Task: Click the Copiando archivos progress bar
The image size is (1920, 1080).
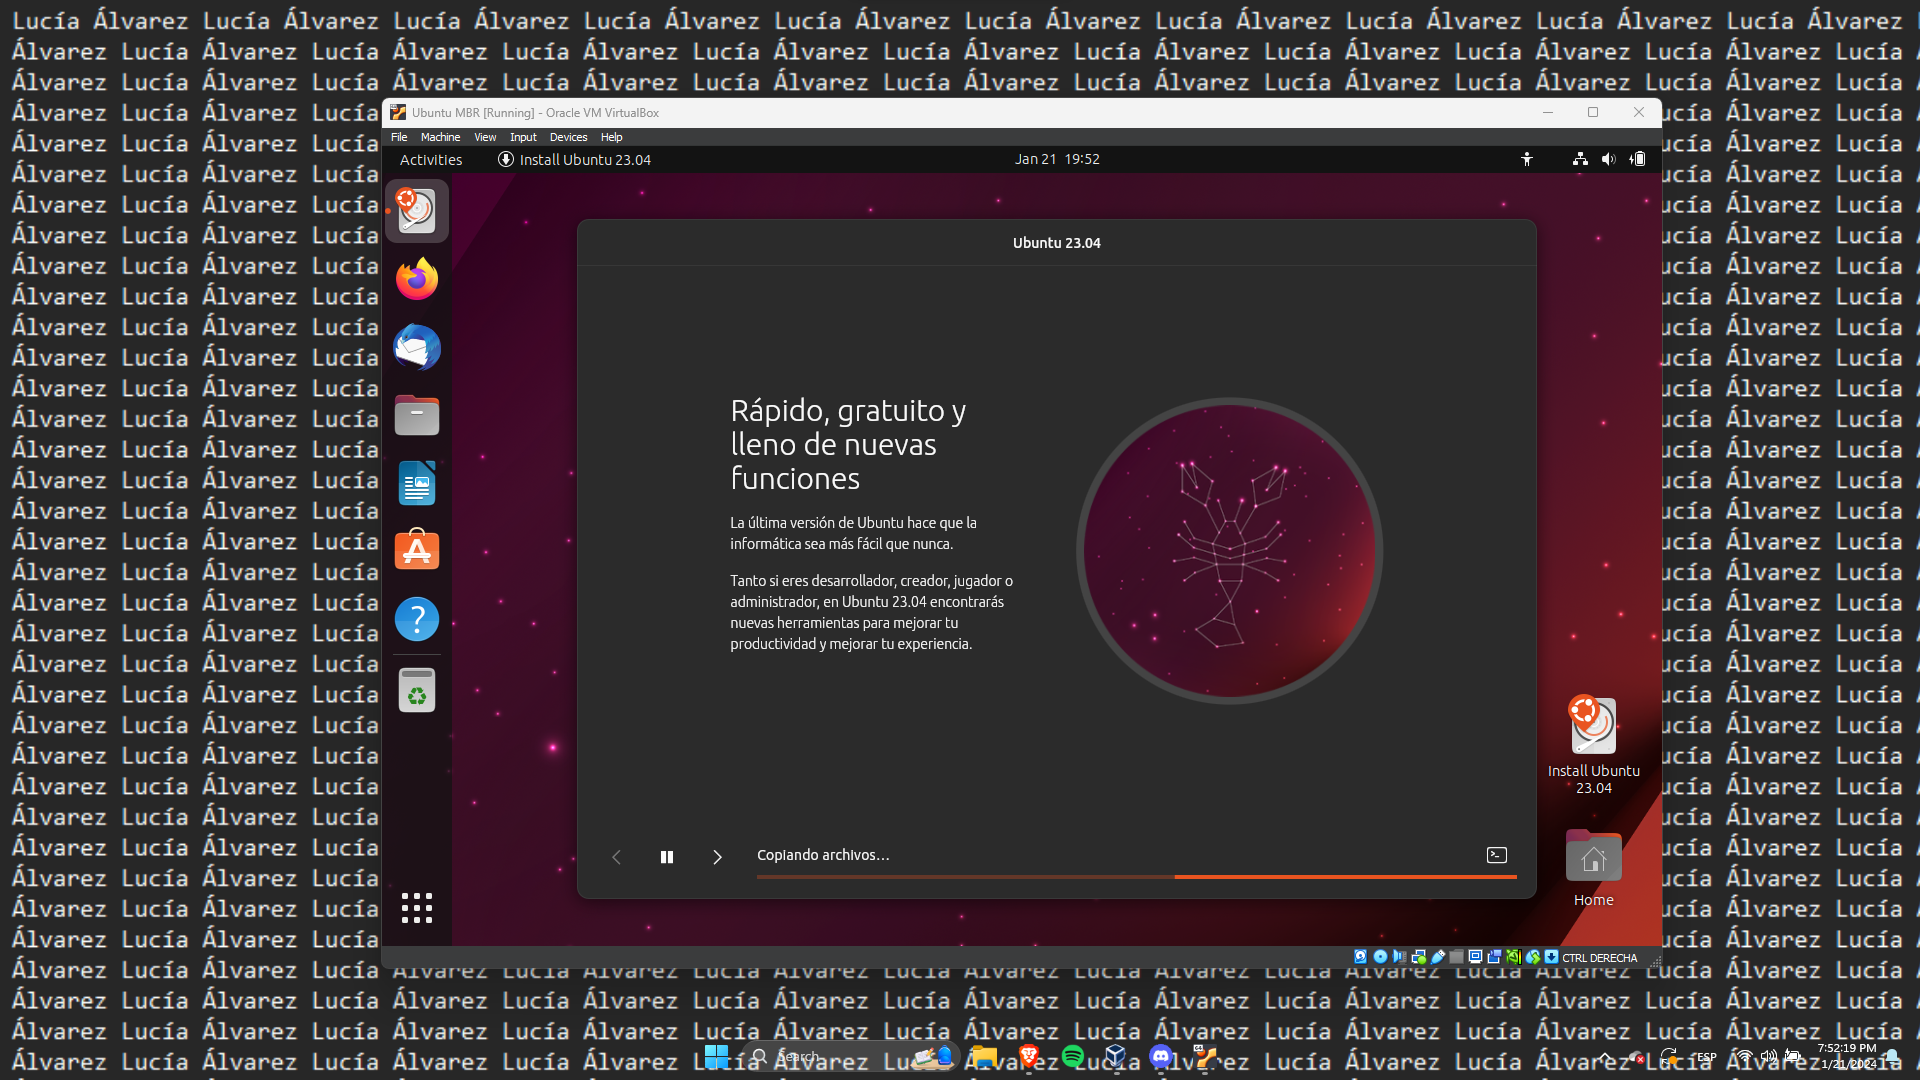Action: click(x=1136, y=877)
